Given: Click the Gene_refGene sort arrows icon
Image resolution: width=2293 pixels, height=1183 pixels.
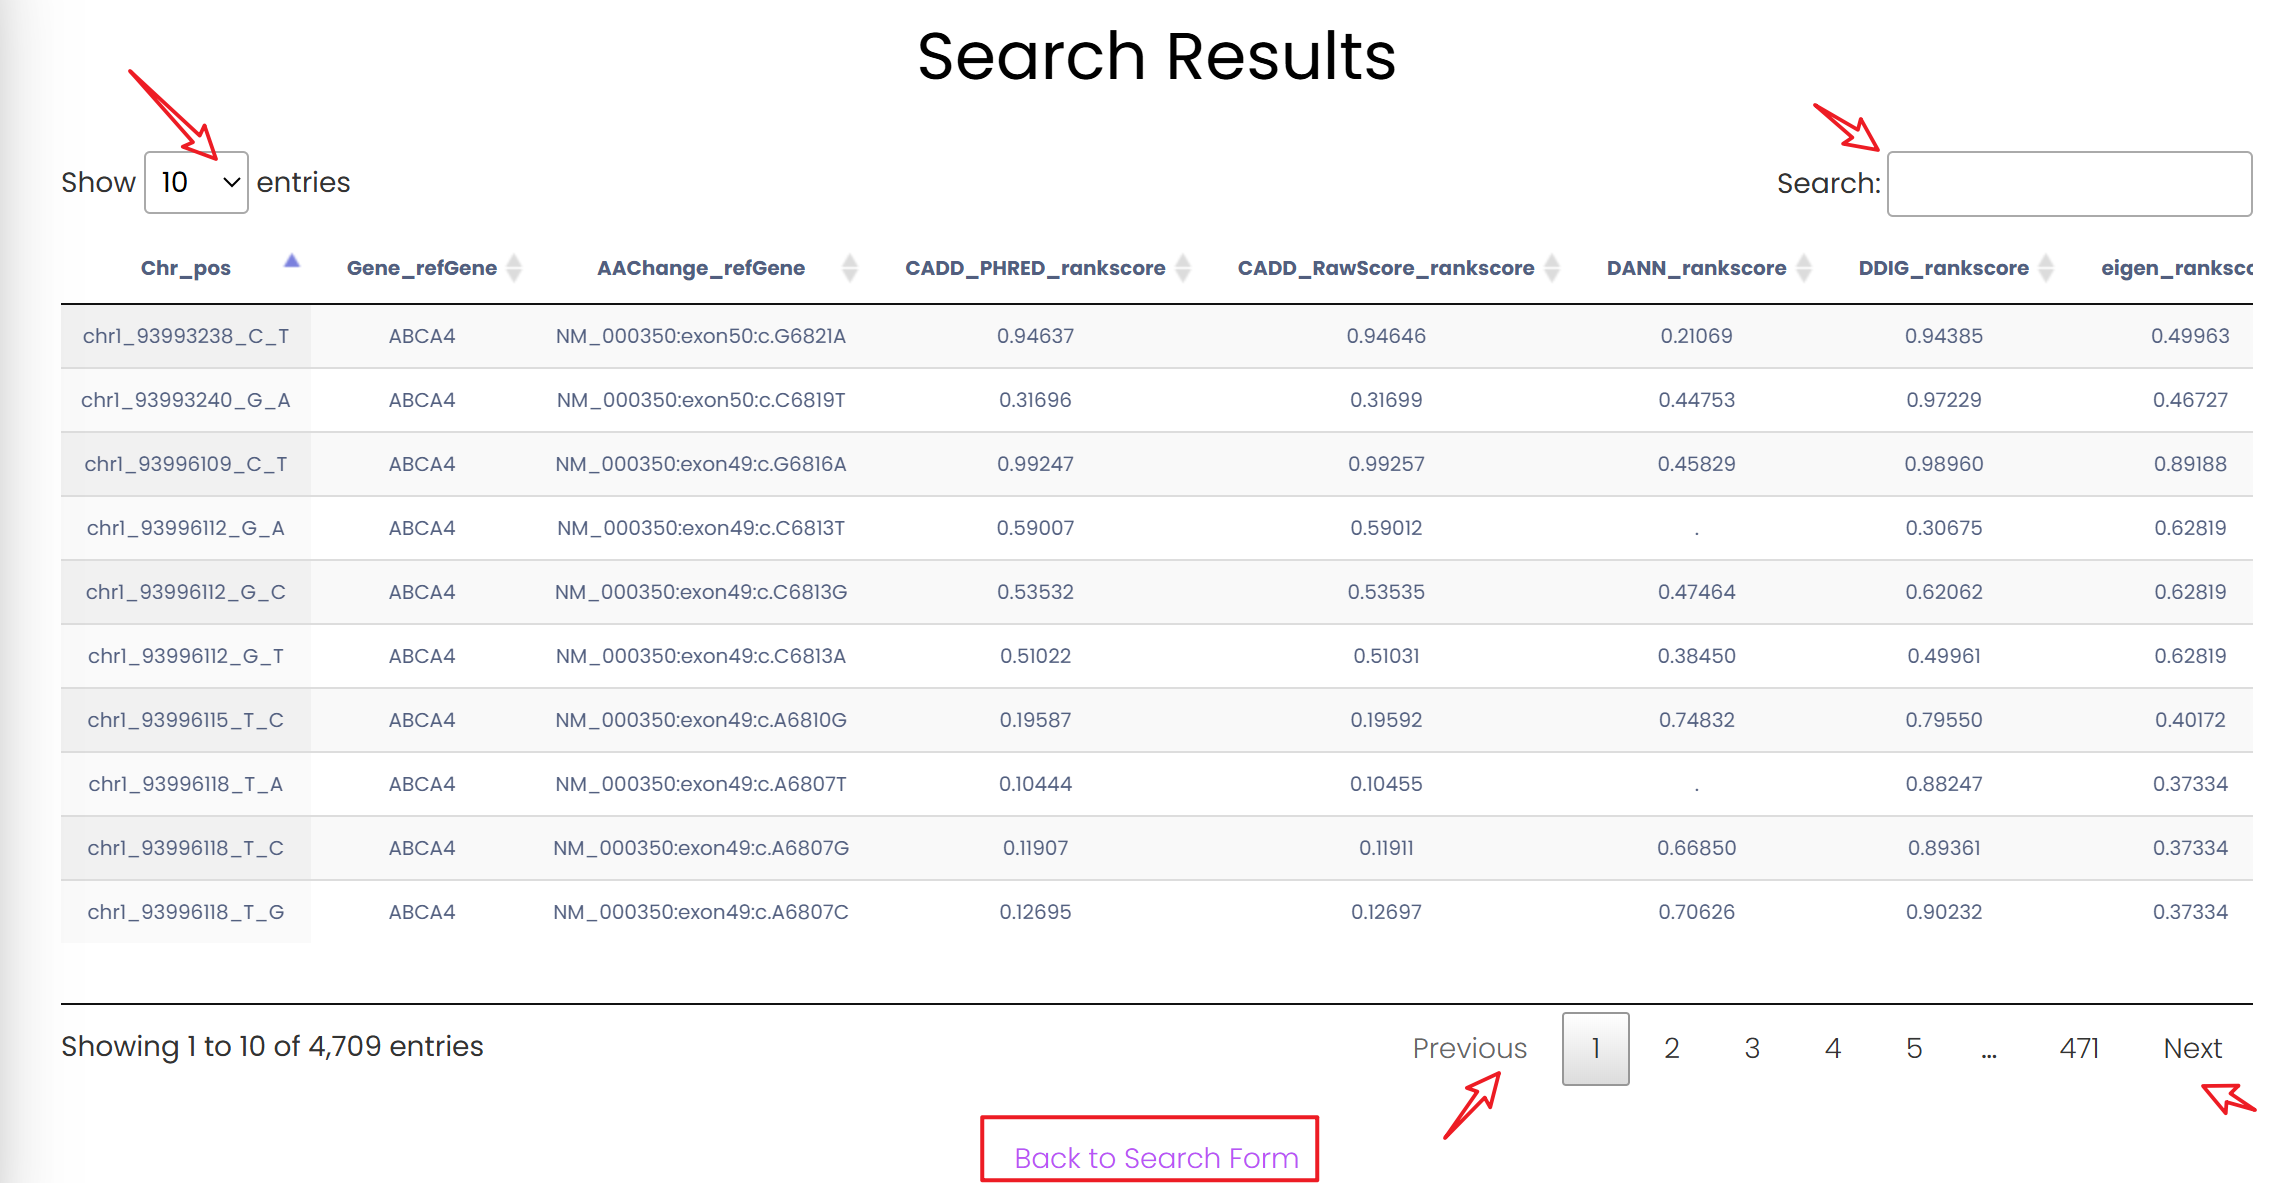Looking at the screenshot, I should [514, 268].
